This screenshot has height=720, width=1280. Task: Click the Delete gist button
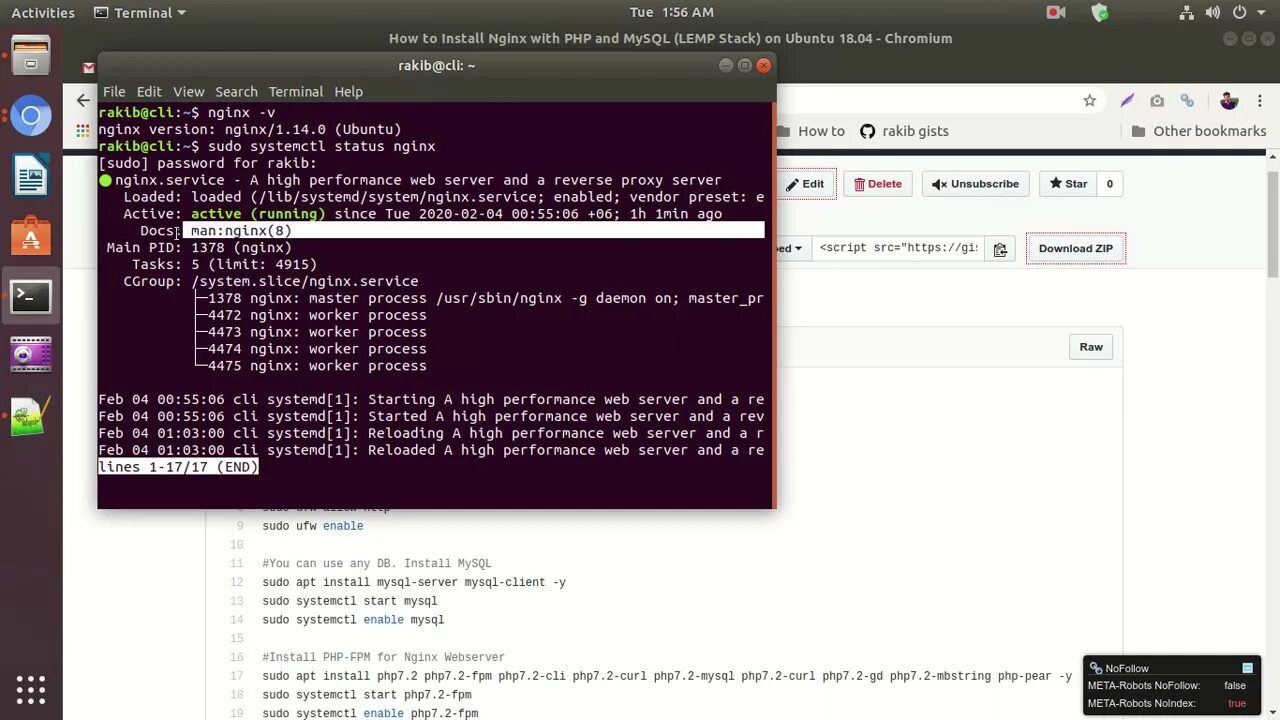877,184
